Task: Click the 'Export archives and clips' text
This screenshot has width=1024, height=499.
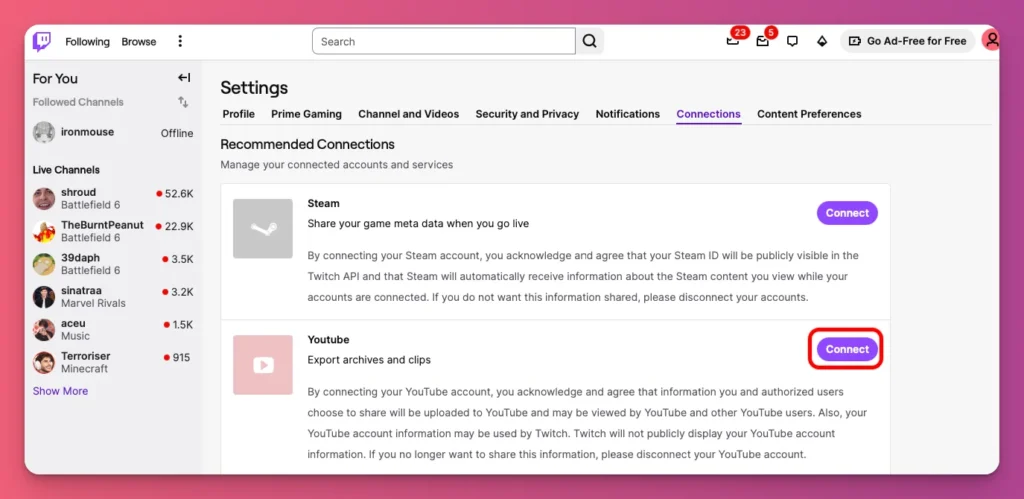Action: point(369,360)
